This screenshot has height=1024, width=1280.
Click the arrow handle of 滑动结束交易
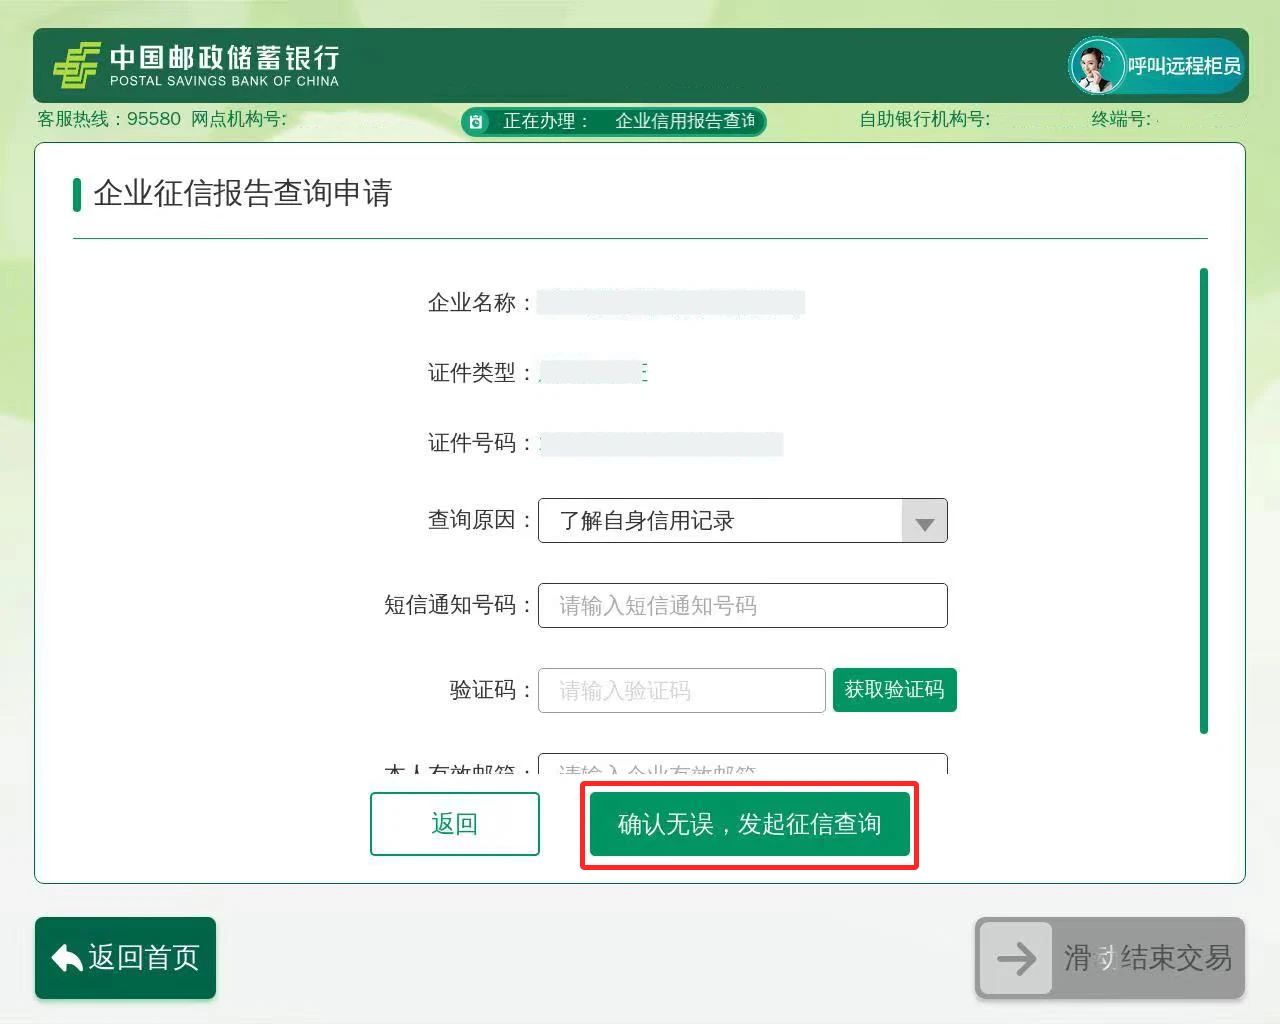click(1015, 958)
